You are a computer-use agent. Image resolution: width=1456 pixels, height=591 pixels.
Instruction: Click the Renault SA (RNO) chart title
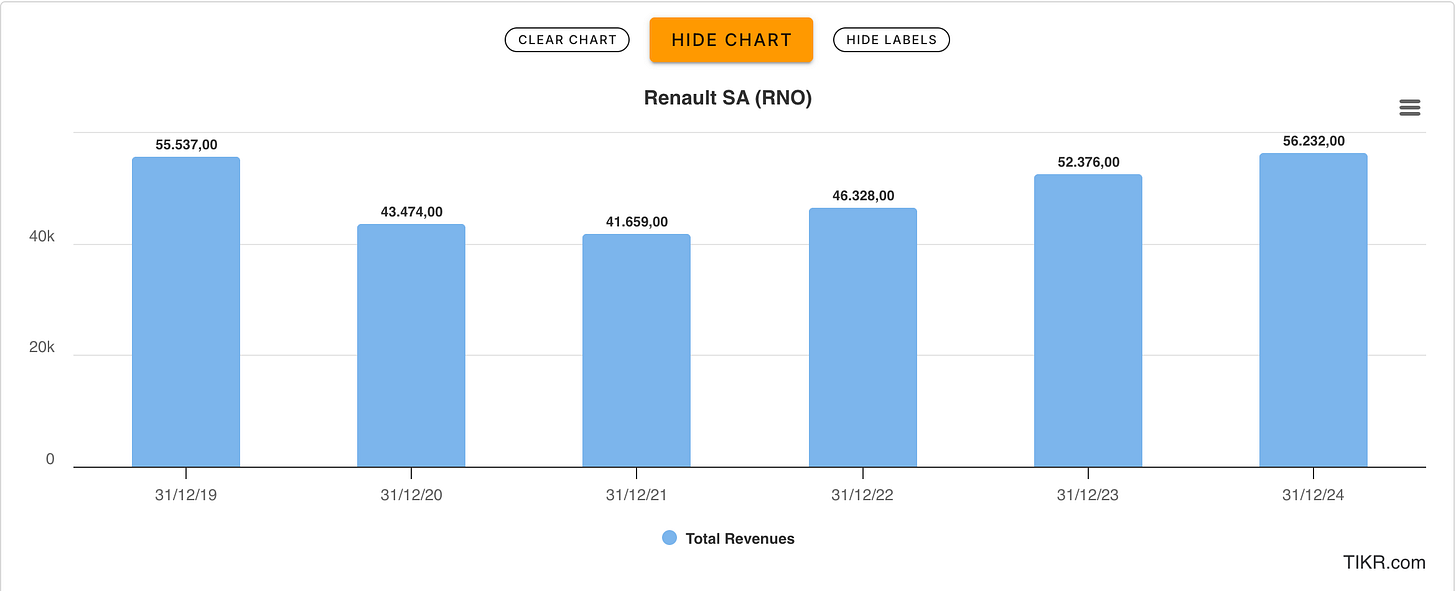(727, 98)
